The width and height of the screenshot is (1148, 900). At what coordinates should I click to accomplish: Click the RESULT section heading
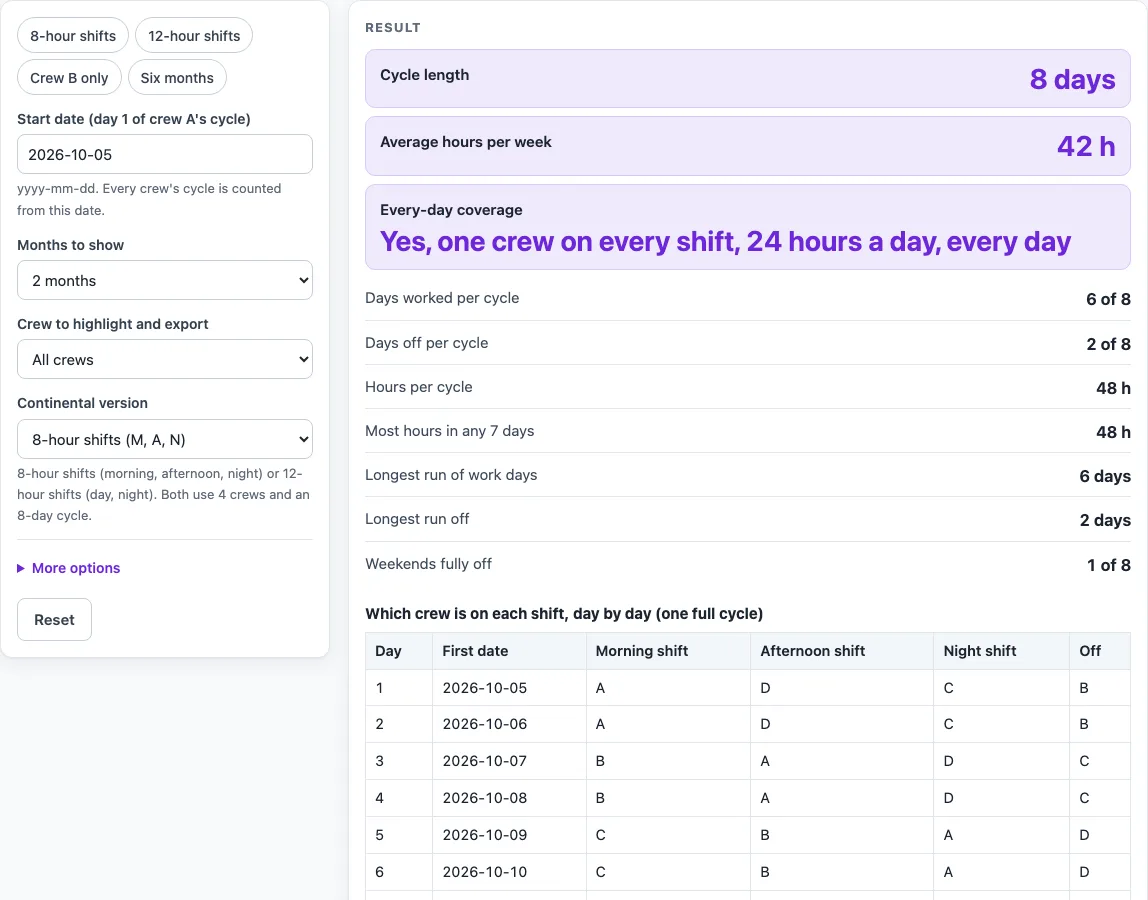[393, 28]
